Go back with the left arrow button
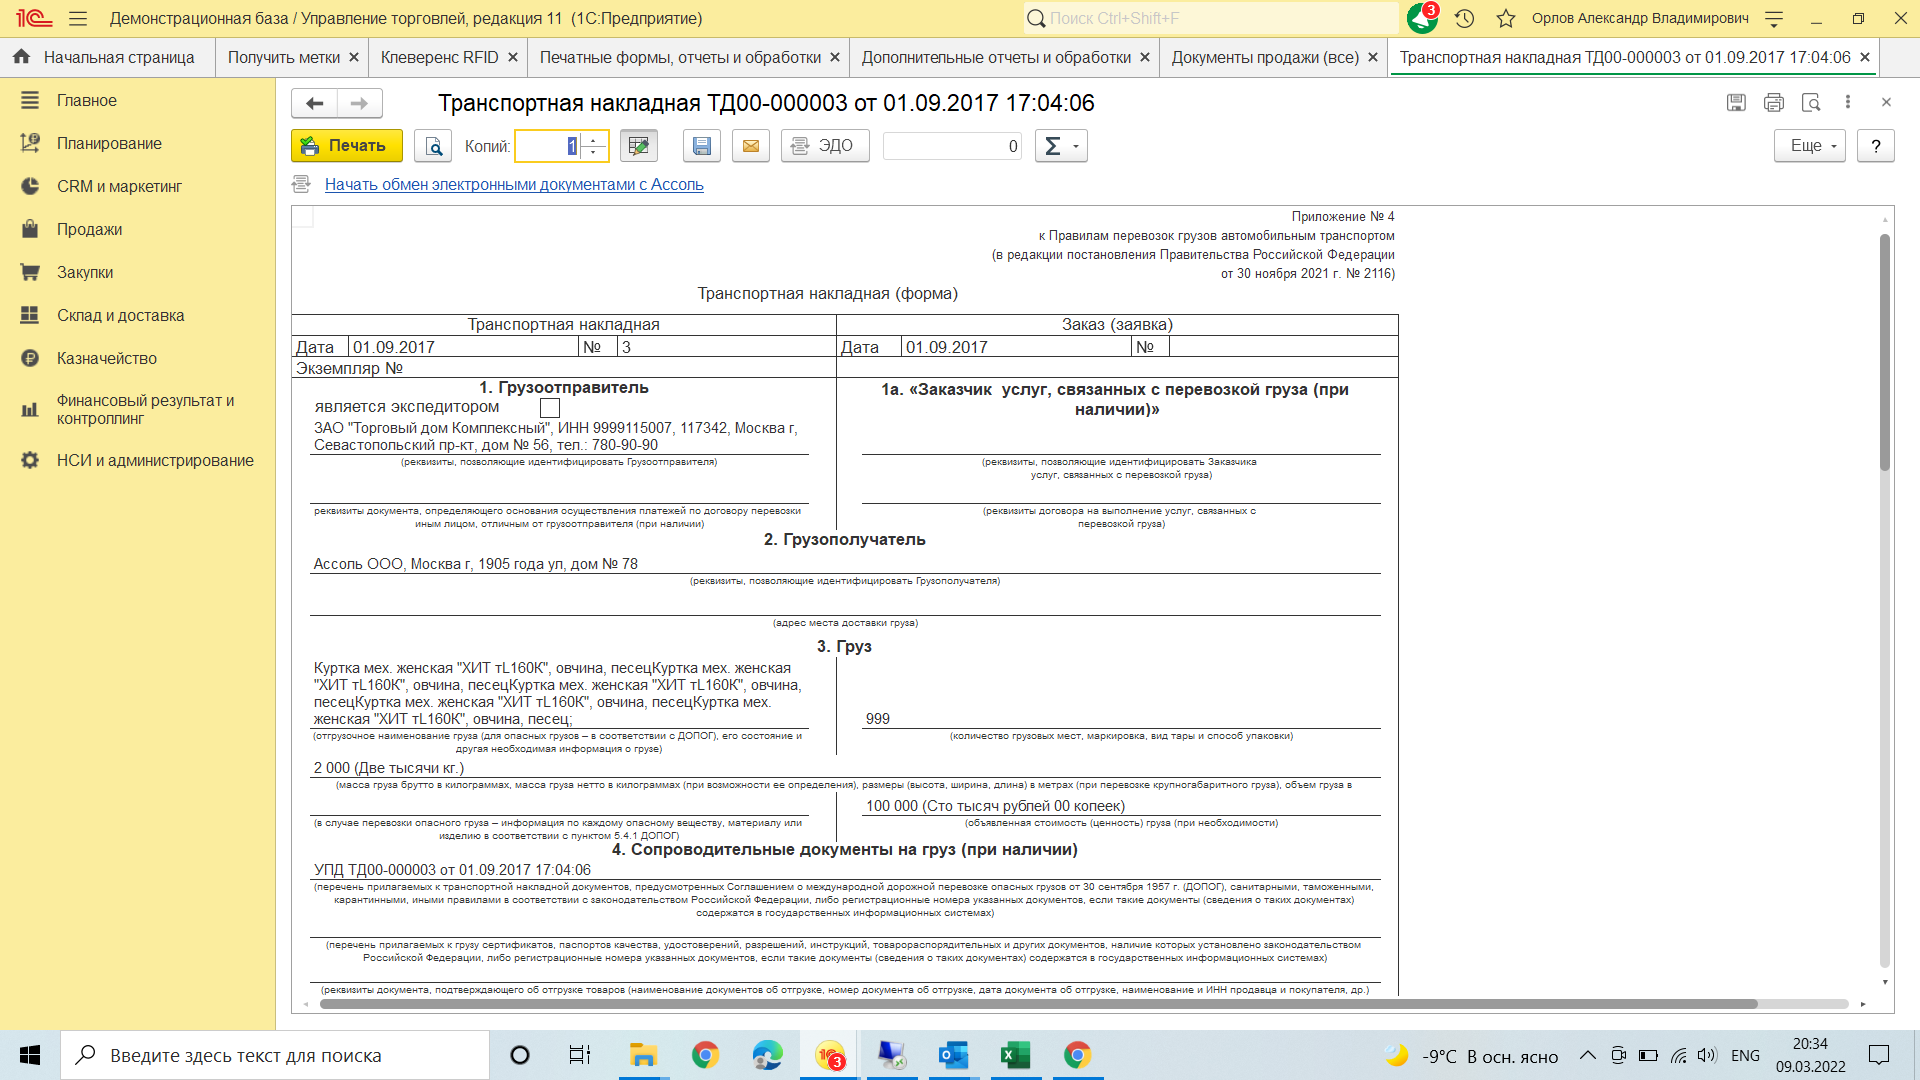 click(x=315, y=103)
